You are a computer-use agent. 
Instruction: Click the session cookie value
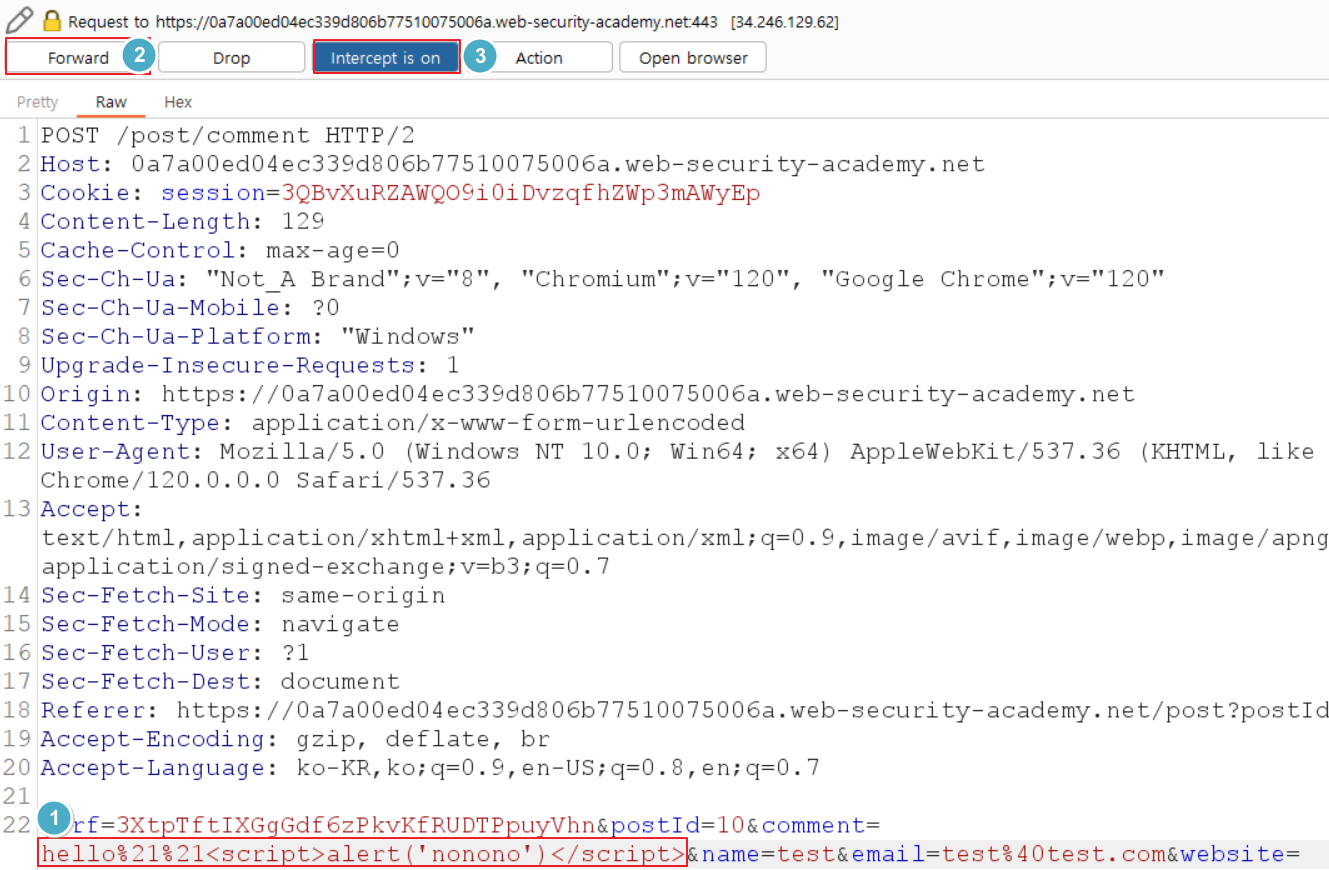(520, 194)
